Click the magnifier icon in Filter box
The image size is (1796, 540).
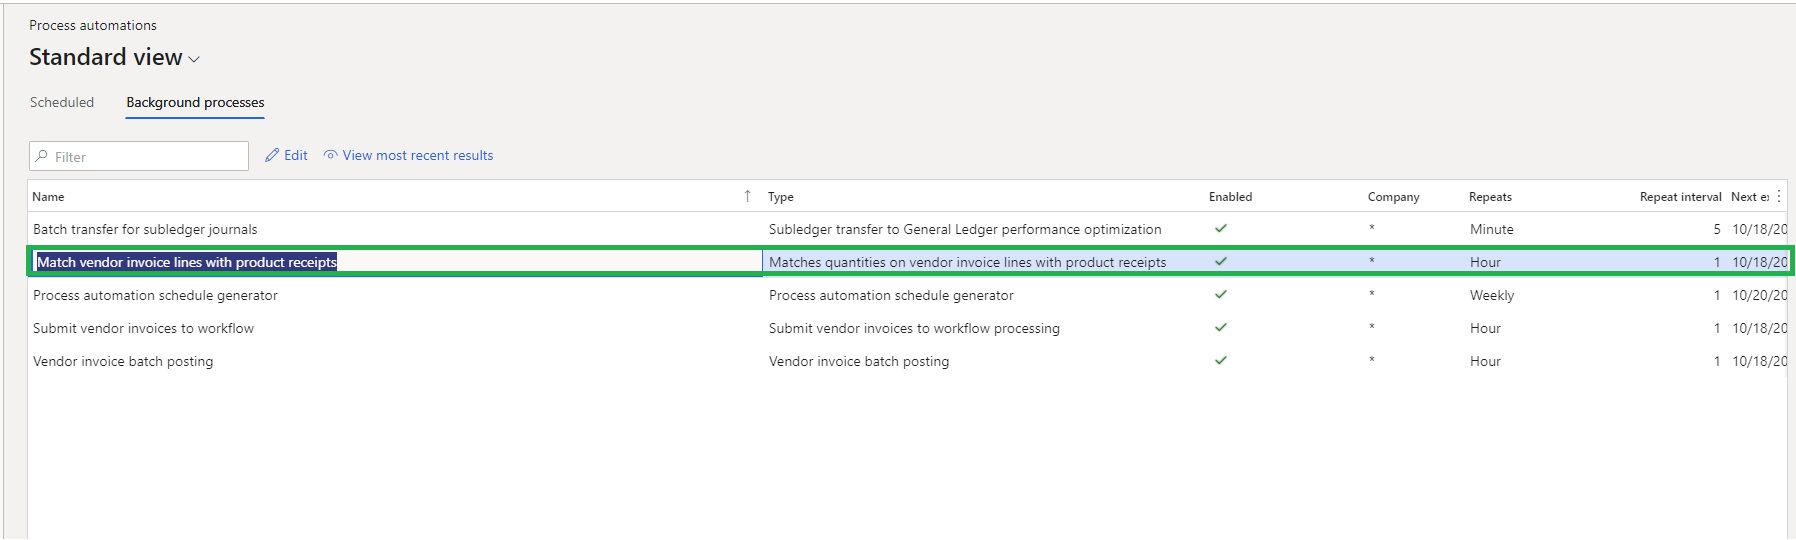[42, 157]
